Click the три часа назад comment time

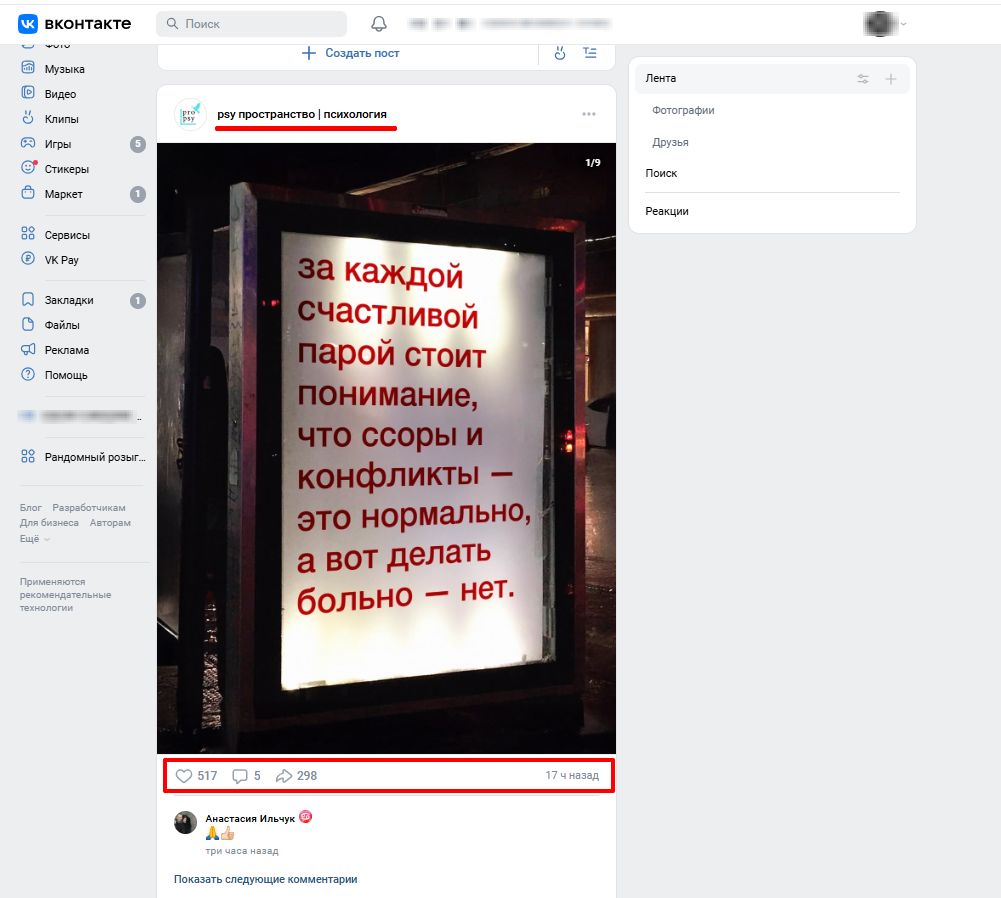click(x=242, y=851)
